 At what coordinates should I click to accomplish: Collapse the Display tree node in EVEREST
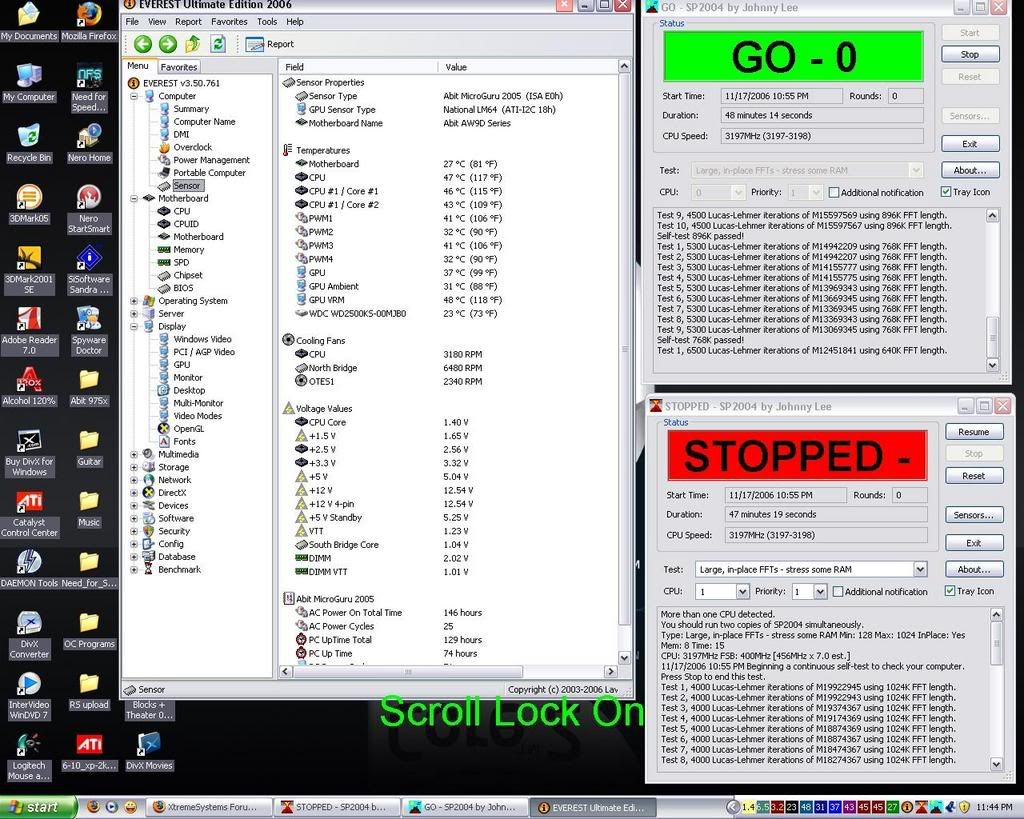pyautogui.click(x=134, y=327)
